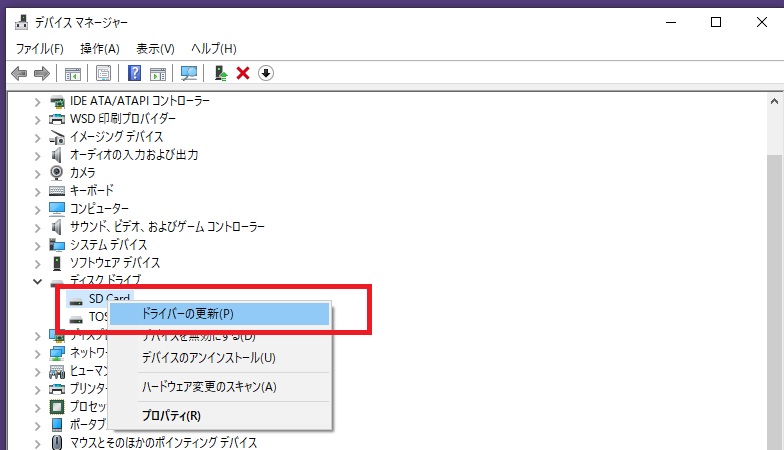This screenshot has height=450, width=784.
Task: Click the Forward arrow in the toolbar
Action: tap(41, 73)
